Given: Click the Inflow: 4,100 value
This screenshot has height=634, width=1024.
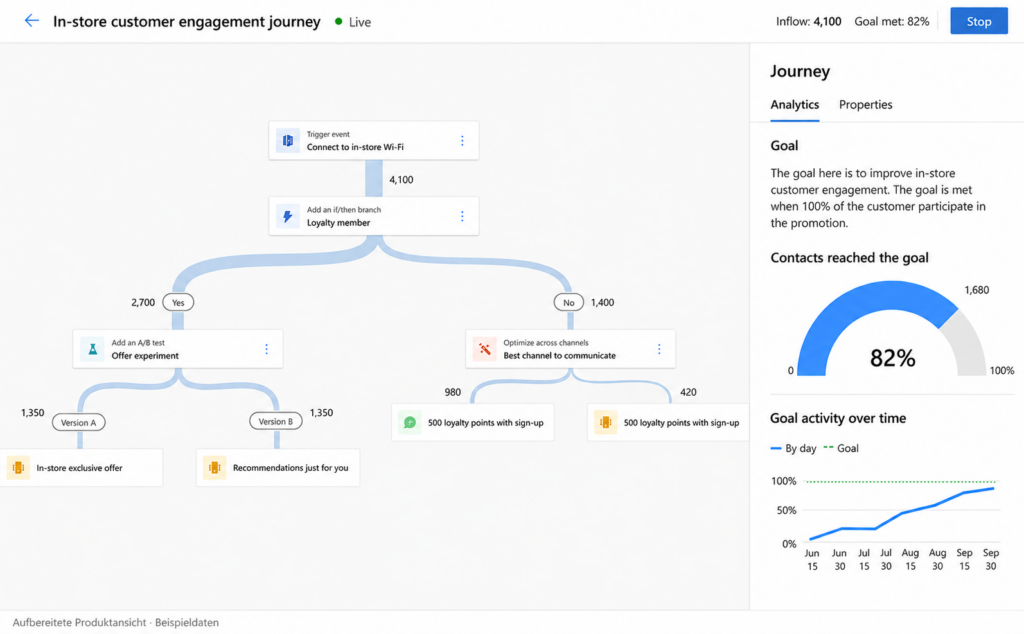Looking at the screenshot, I should [808, 22].
